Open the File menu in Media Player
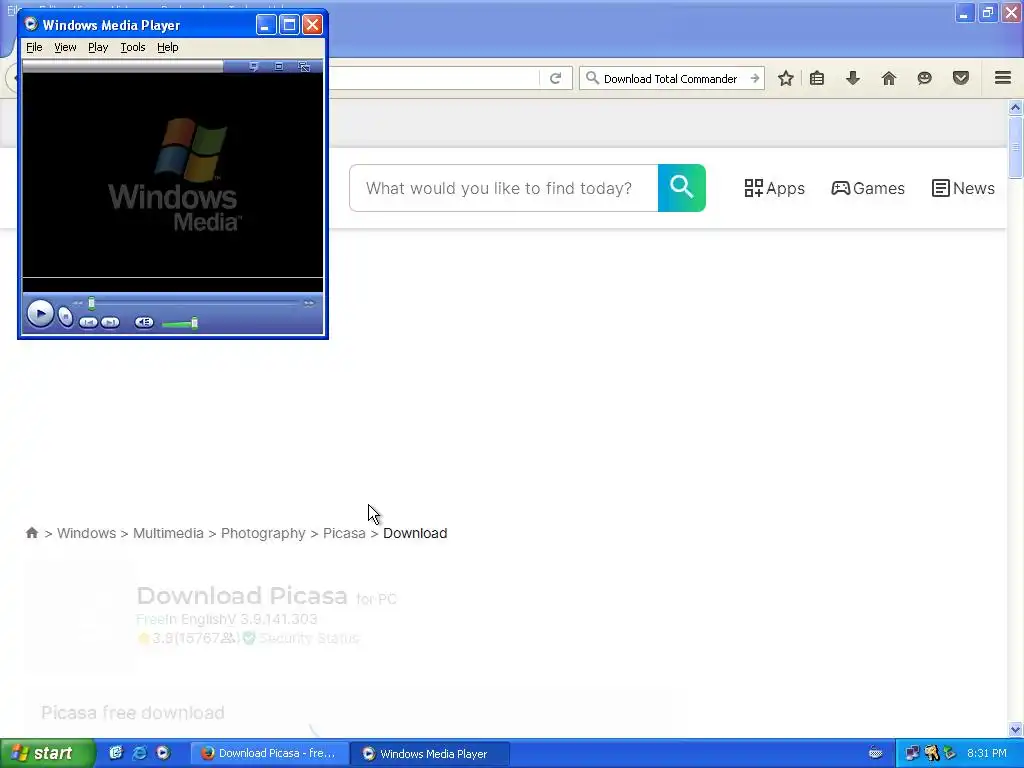Viewport: 1024px width, 768px height. point(34,47)
